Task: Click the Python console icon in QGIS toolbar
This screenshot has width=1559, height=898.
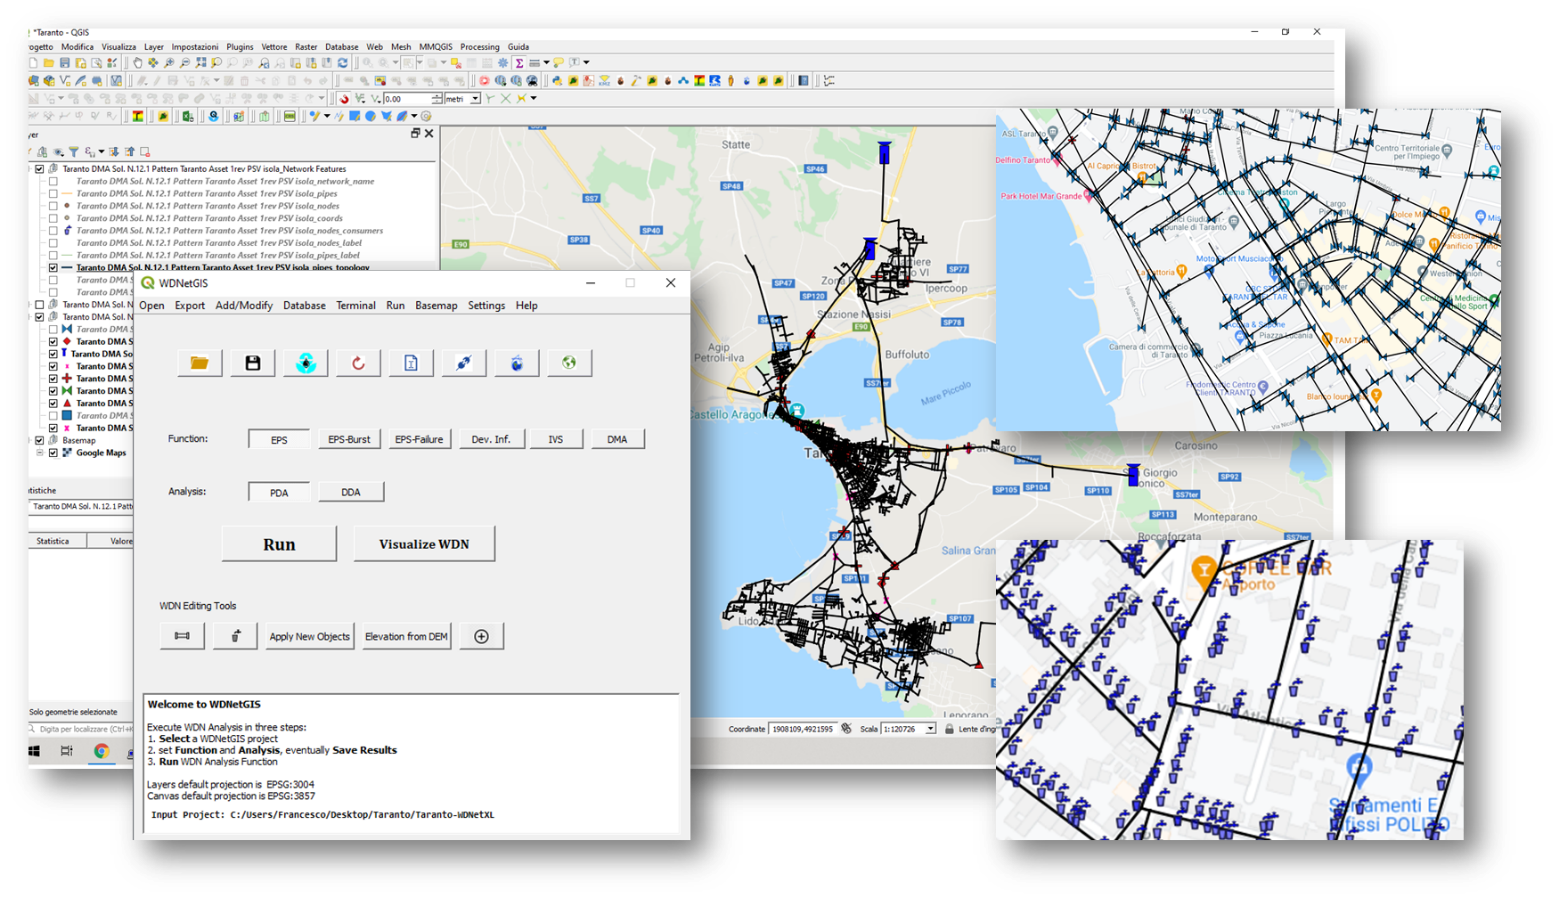Action: [x=557, y=81]
